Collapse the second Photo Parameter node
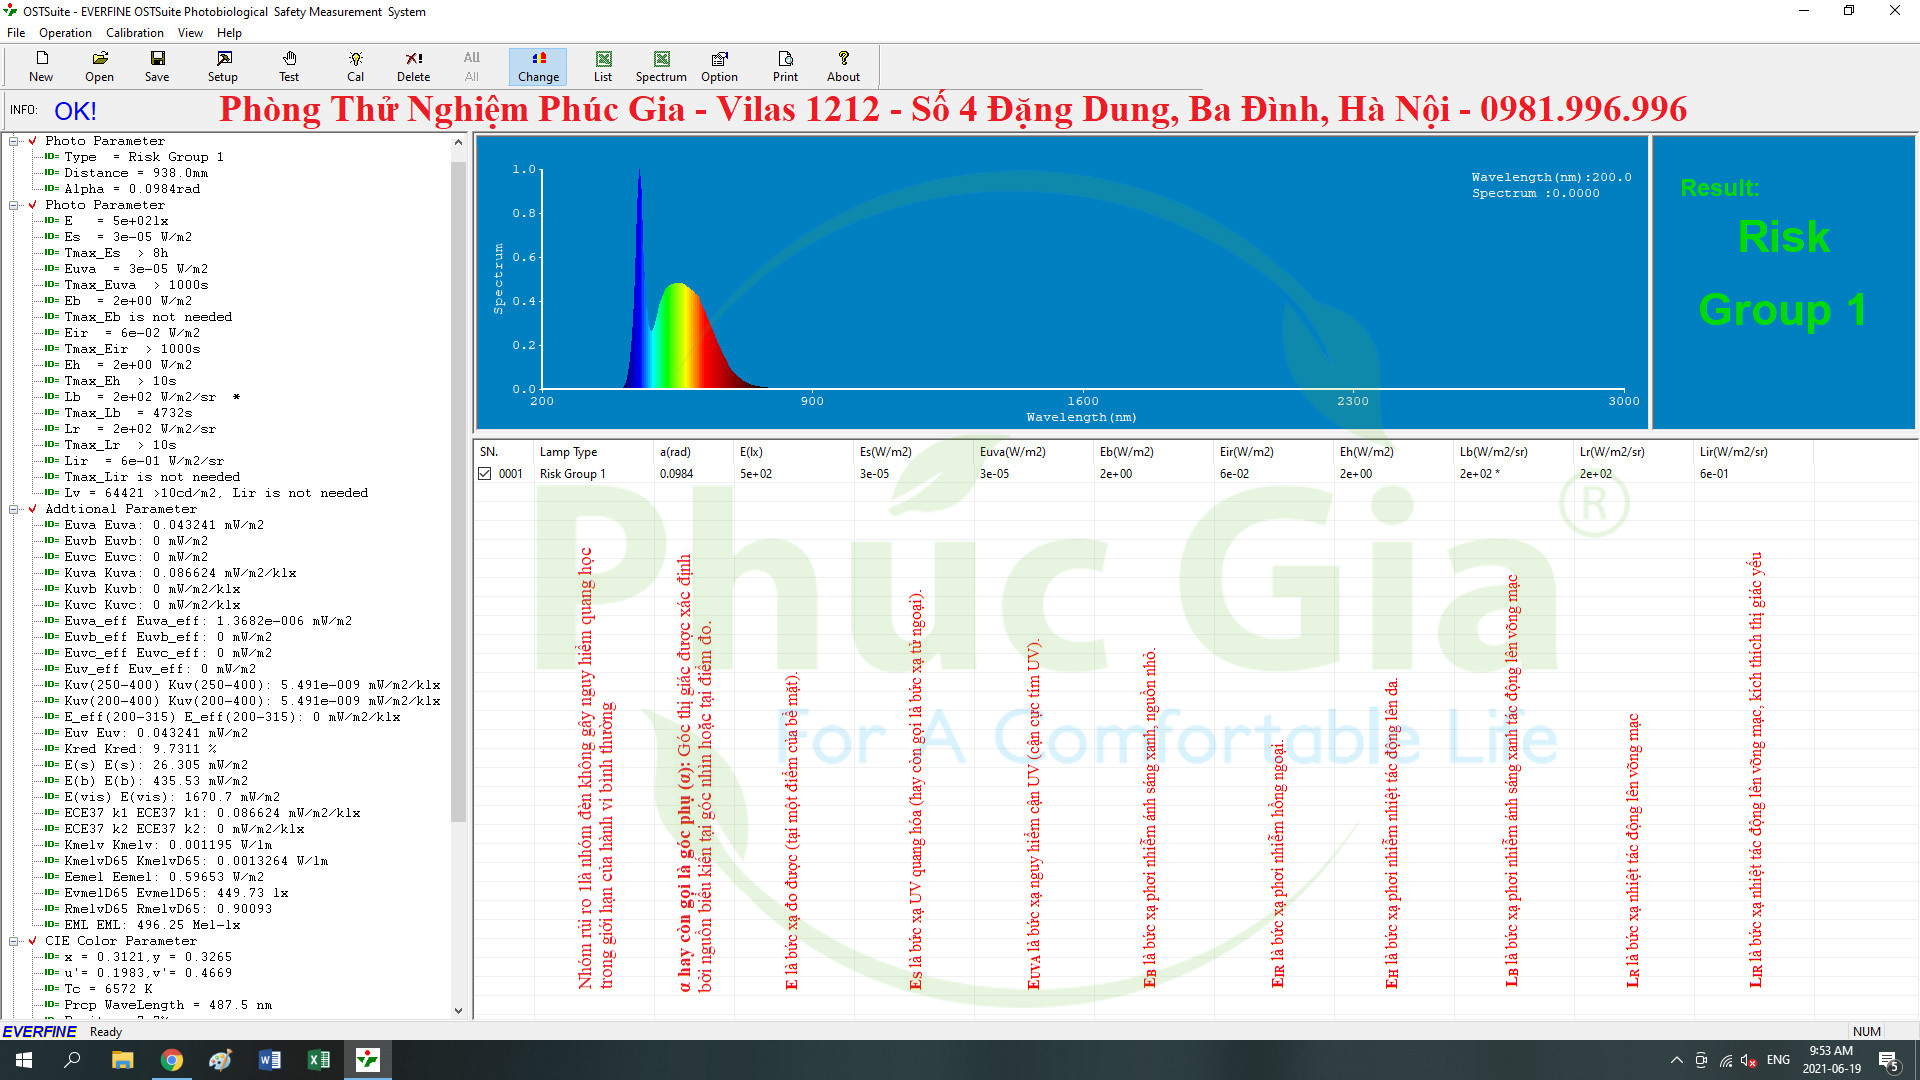Viewport: 1920px width, 1080px height. coord(14,205)
